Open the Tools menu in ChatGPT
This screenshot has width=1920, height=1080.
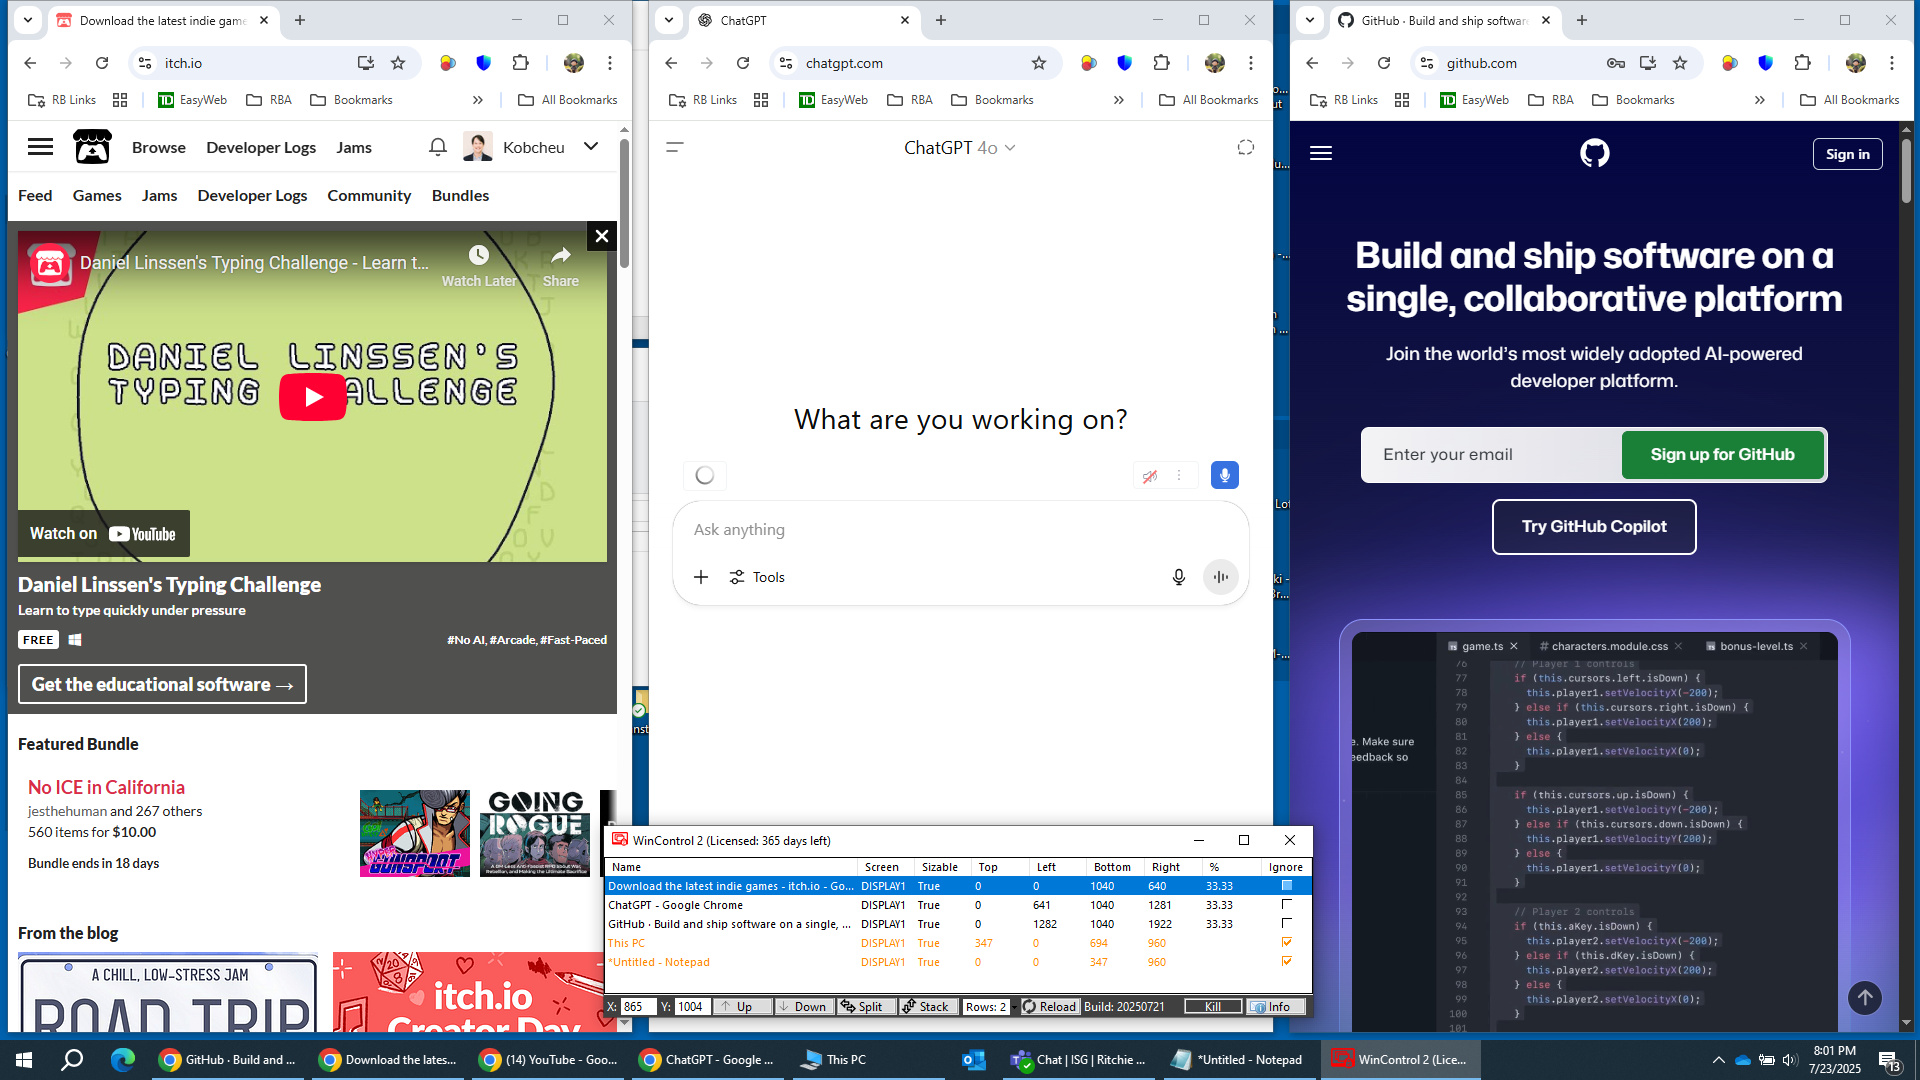pos(757,577)
